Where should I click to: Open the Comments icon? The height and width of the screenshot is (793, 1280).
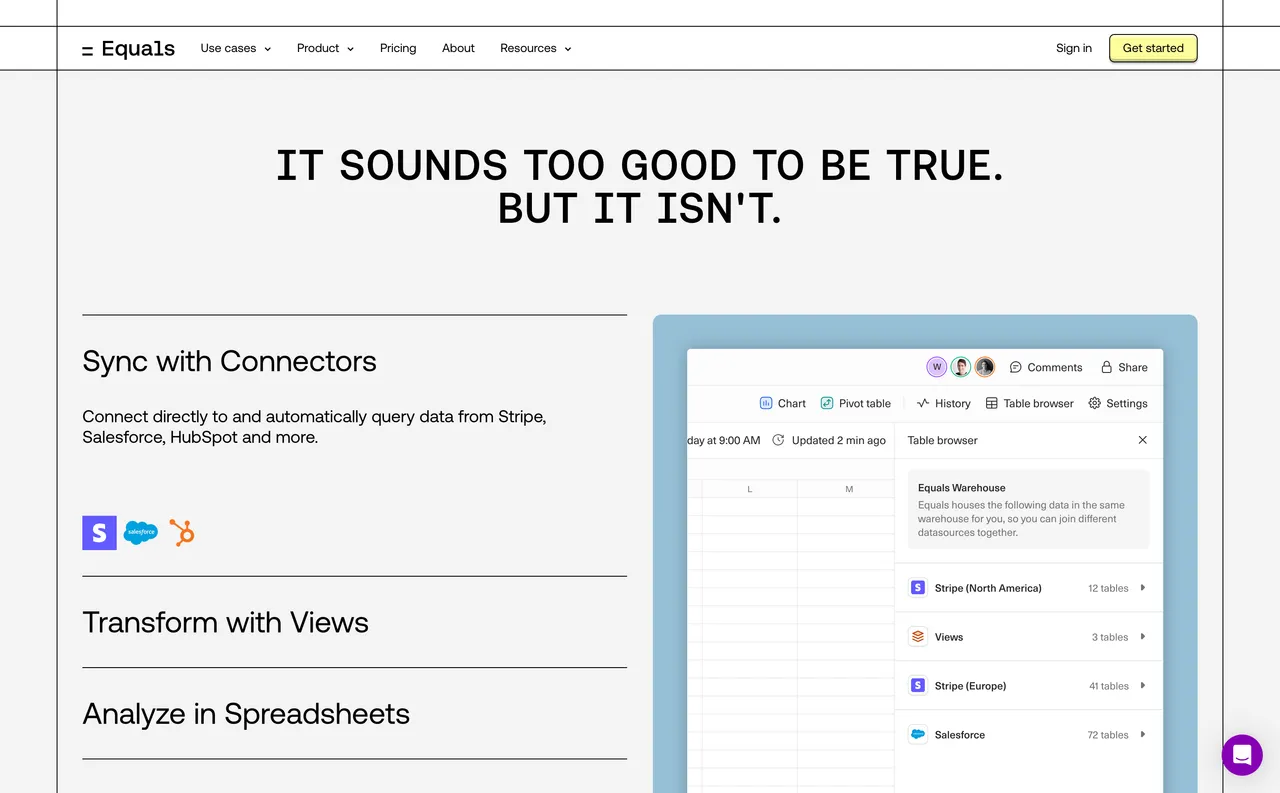1014,367
